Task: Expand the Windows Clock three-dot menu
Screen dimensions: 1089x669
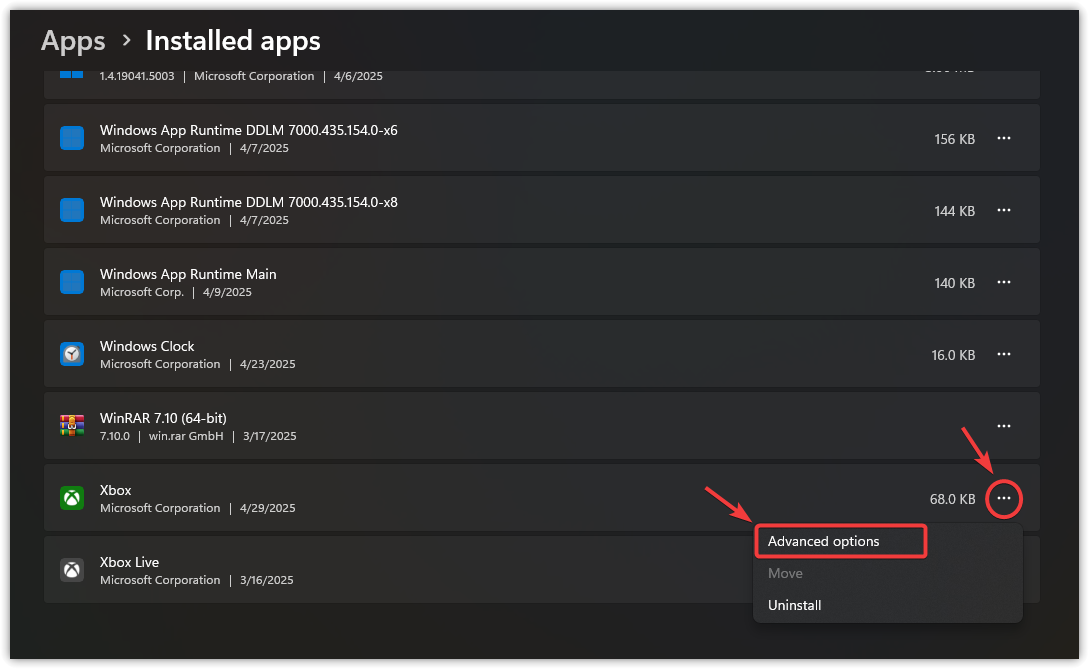Action: [x=1004, y=354]
